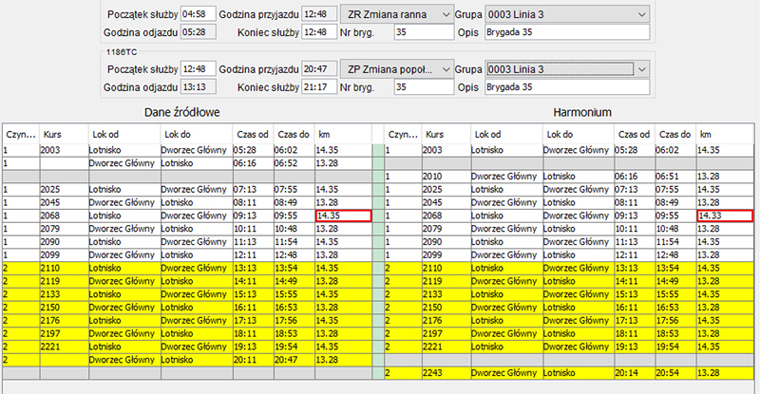Click the Nr bryg. field in first section
Image resolution: width=760 pixels, height=394 pixels.
coord(423,32)
